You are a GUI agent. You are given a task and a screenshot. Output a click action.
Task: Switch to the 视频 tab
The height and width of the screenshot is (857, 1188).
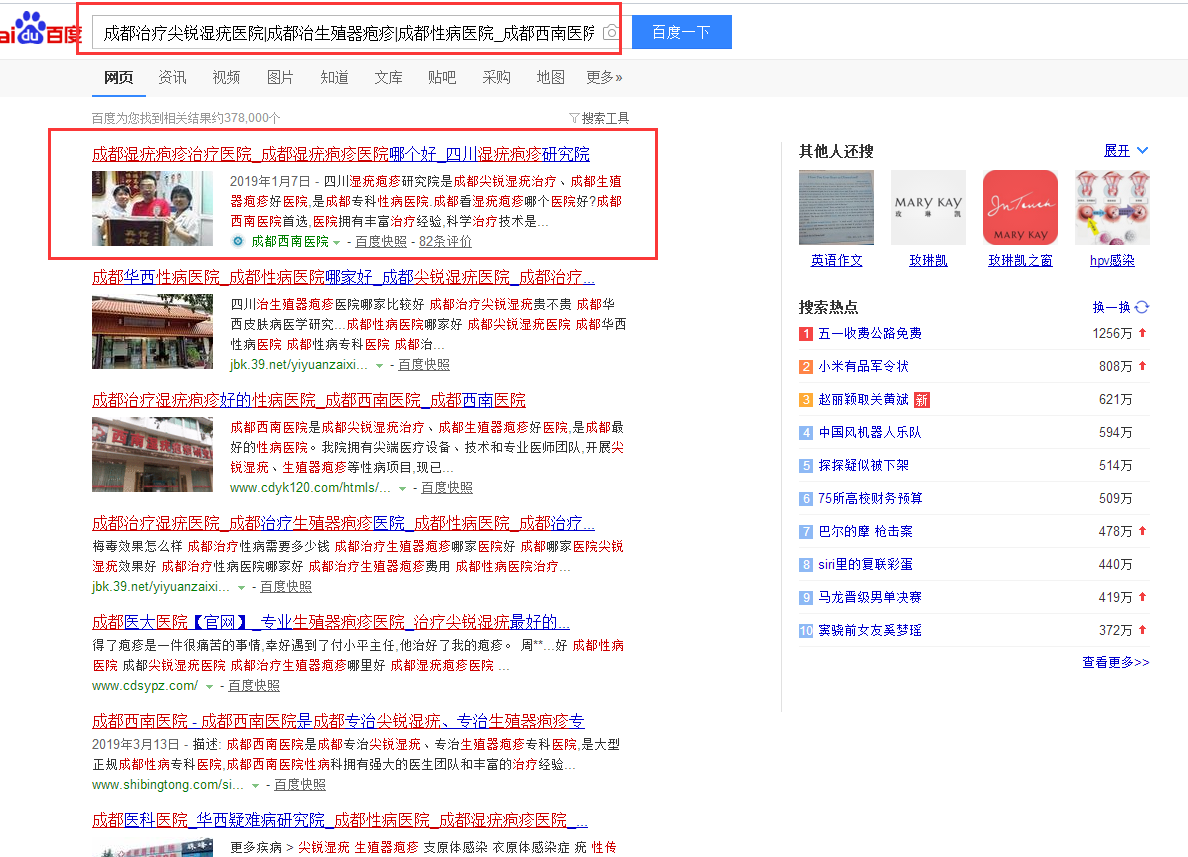pos(226,77)
